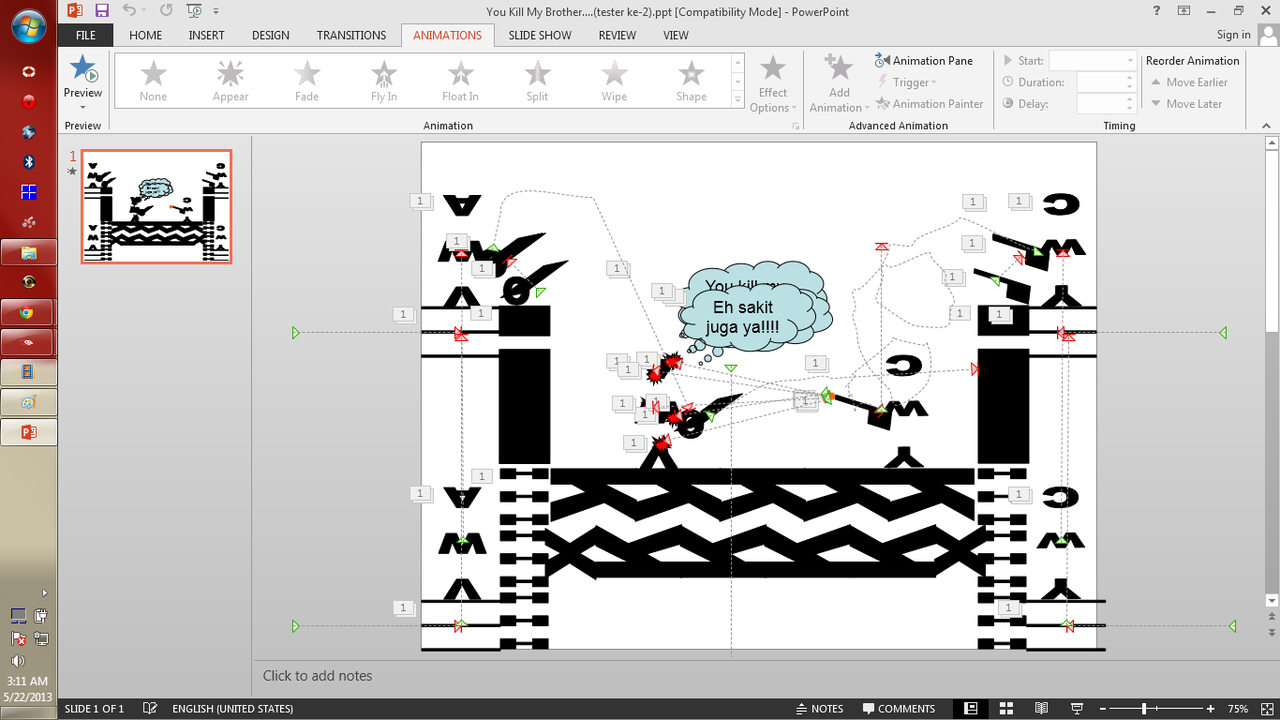Click the Redo/Repeat icon
The width and height of the screenshot is (1280, 720).
166,10
